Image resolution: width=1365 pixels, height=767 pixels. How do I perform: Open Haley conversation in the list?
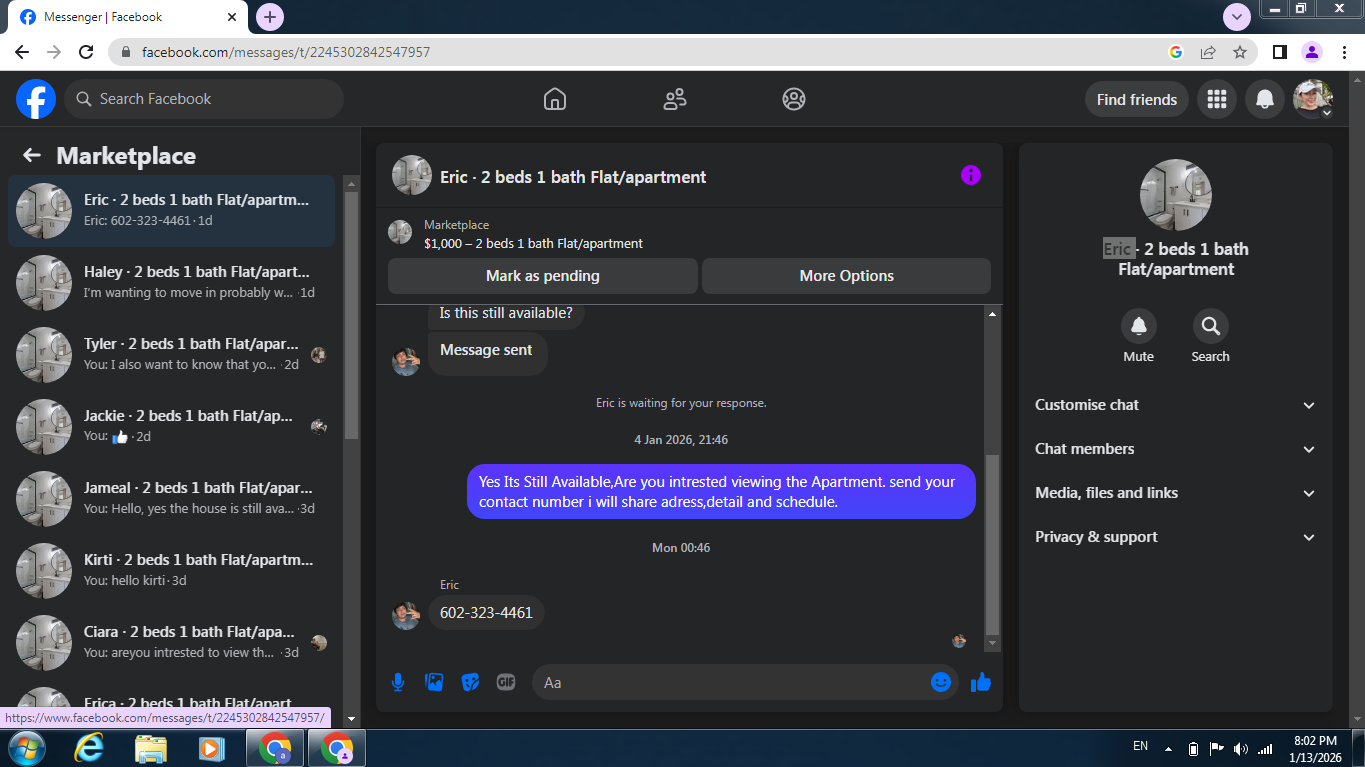click(172, 282)
